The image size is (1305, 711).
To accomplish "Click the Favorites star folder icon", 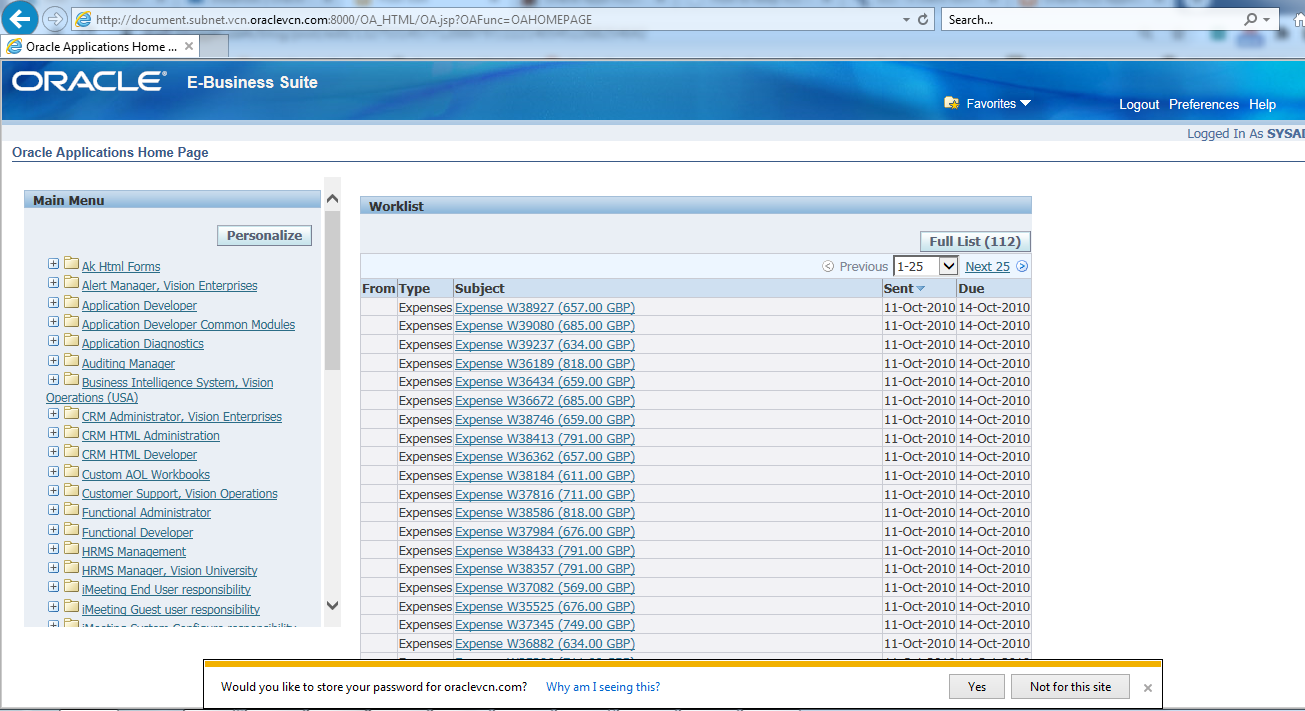I will pos(951,103).
